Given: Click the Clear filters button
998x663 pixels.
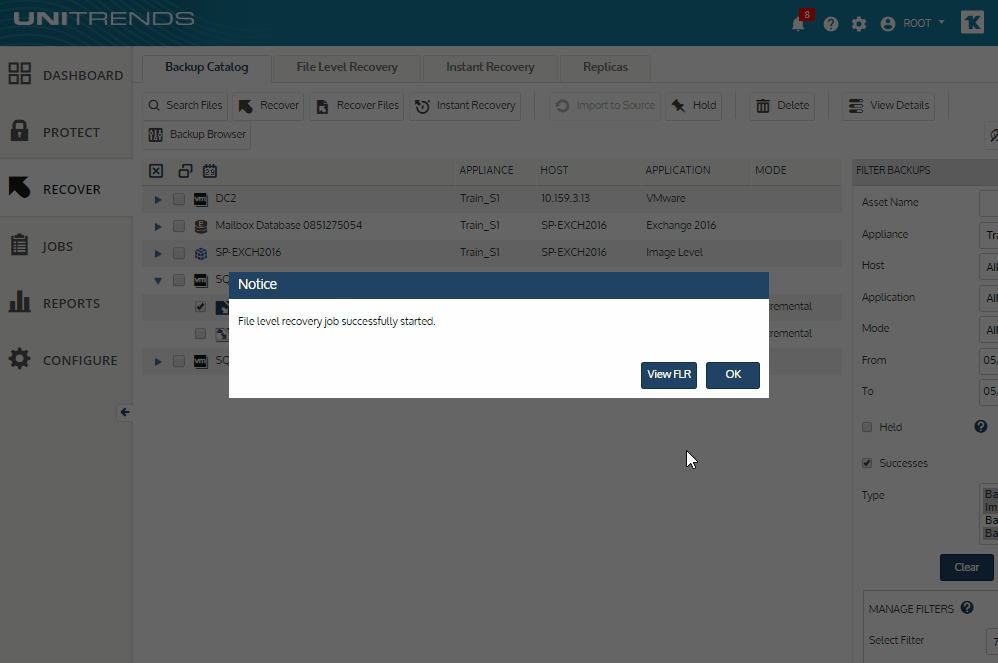Looking at the screenshot, I should (x=966, y=568).
